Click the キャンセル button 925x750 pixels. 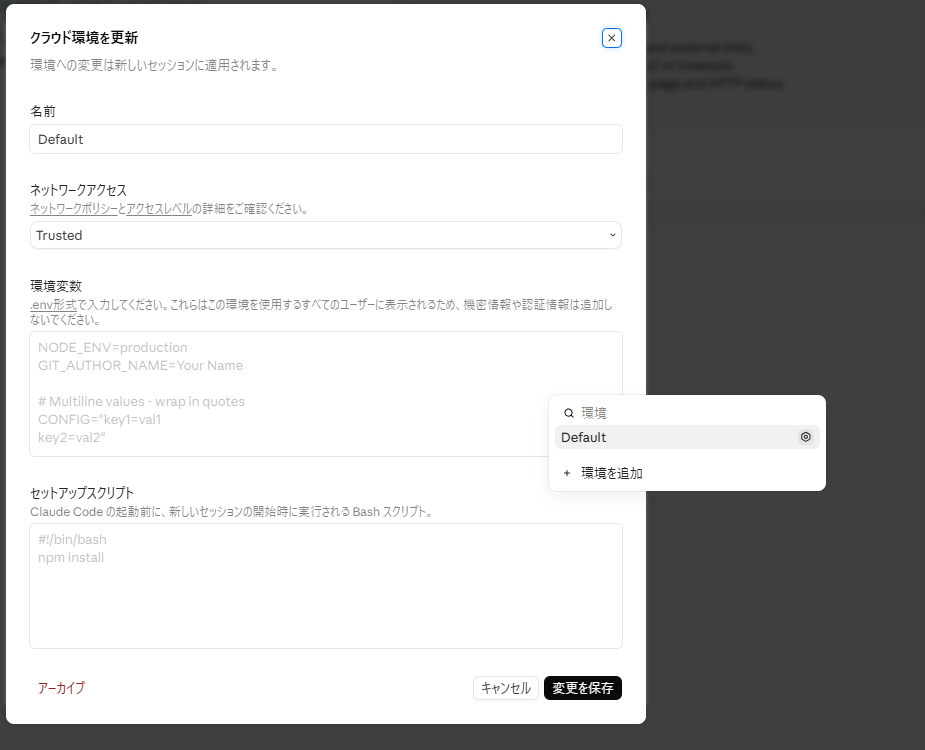506,688
